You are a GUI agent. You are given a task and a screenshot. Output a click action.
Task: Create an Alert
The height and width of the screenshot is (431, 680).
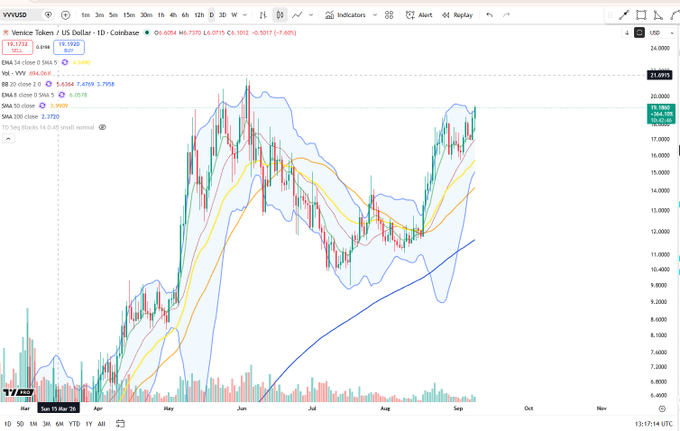(419, 15)
